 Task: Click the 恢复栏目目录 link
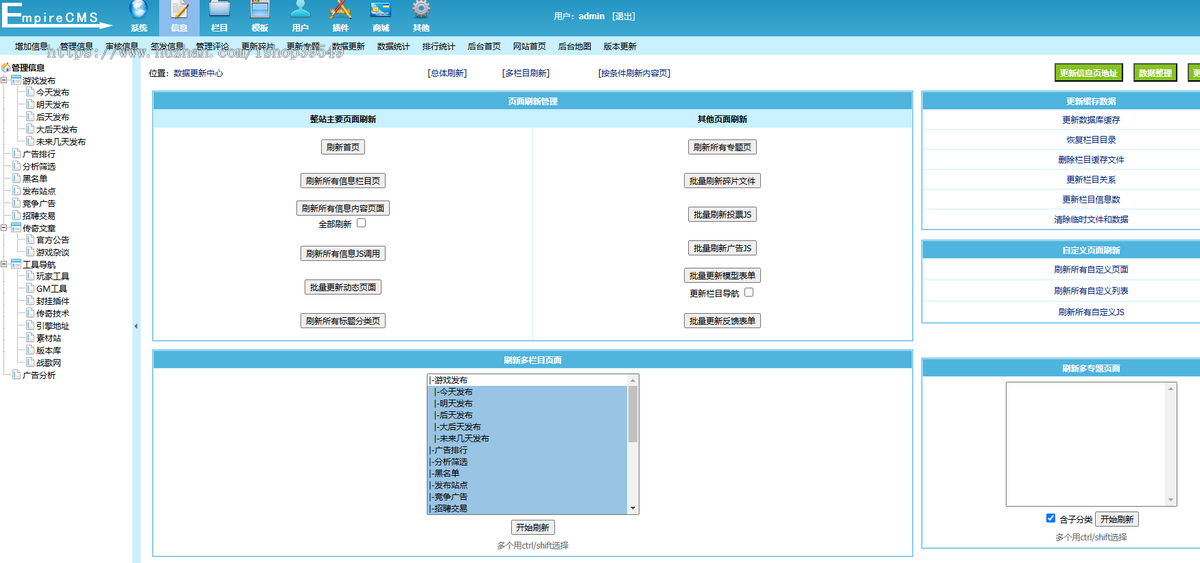pos(1091,140)
